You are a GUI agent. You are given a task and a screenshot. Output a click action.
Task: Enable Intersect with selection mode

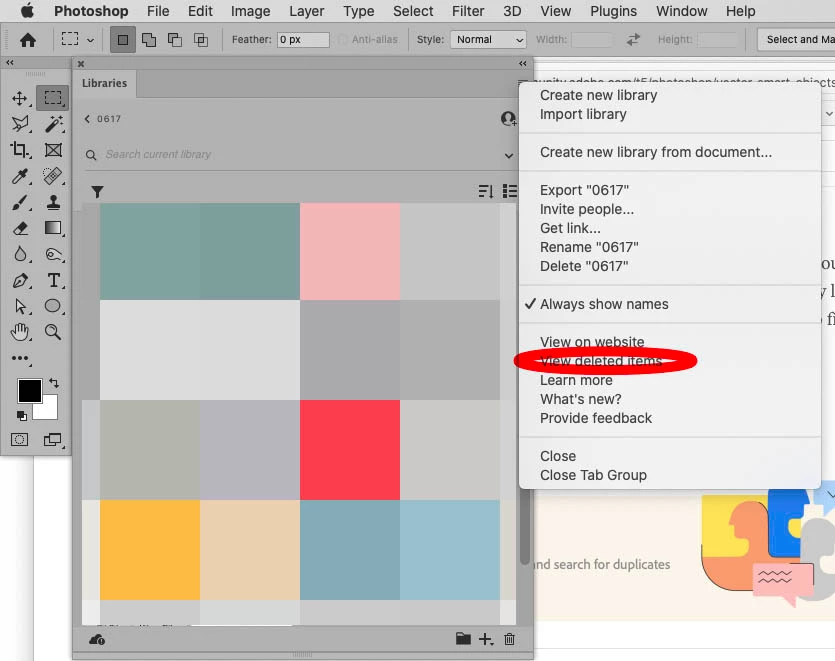coord(201,40)
